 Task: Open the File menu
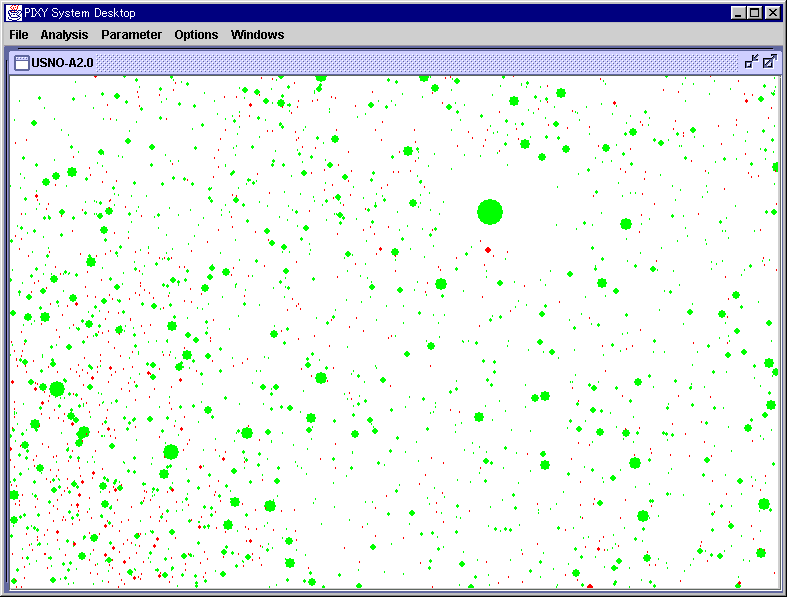click(x=19, y=35)
